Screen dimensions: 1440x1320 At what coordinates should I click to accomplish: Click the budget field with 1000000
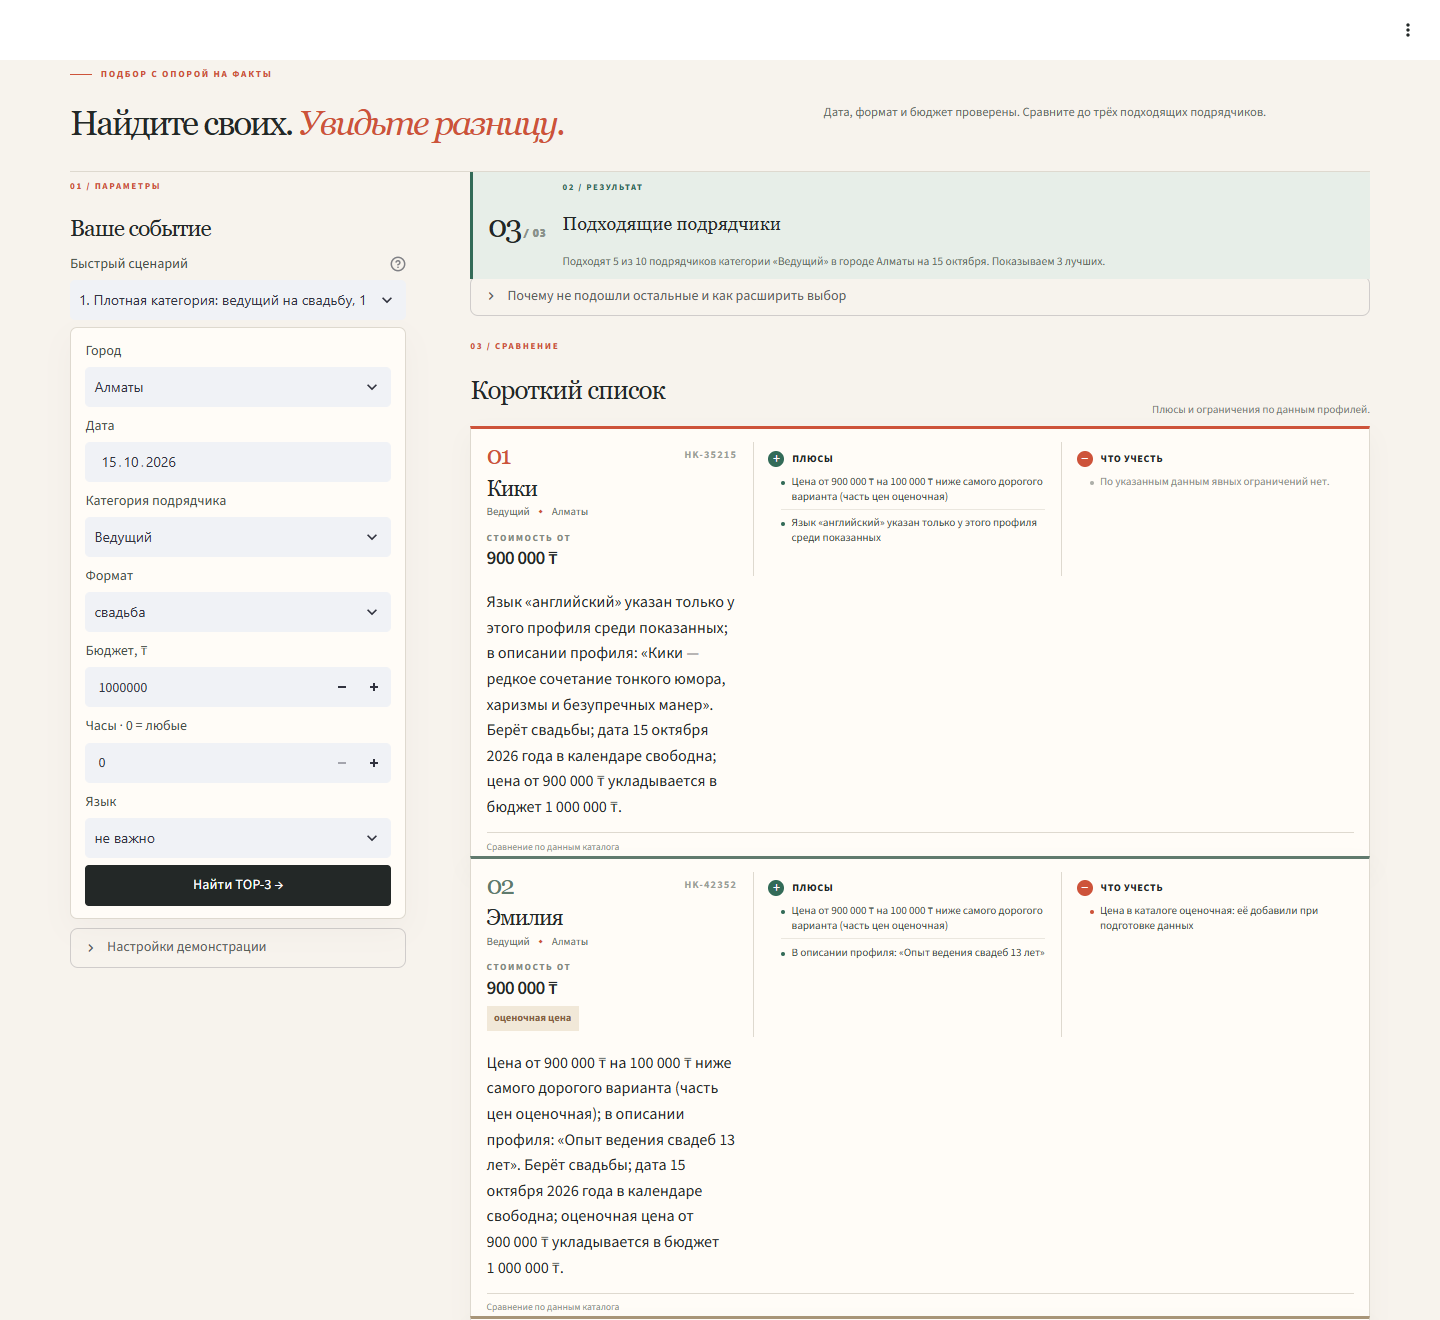pos(205,687)
